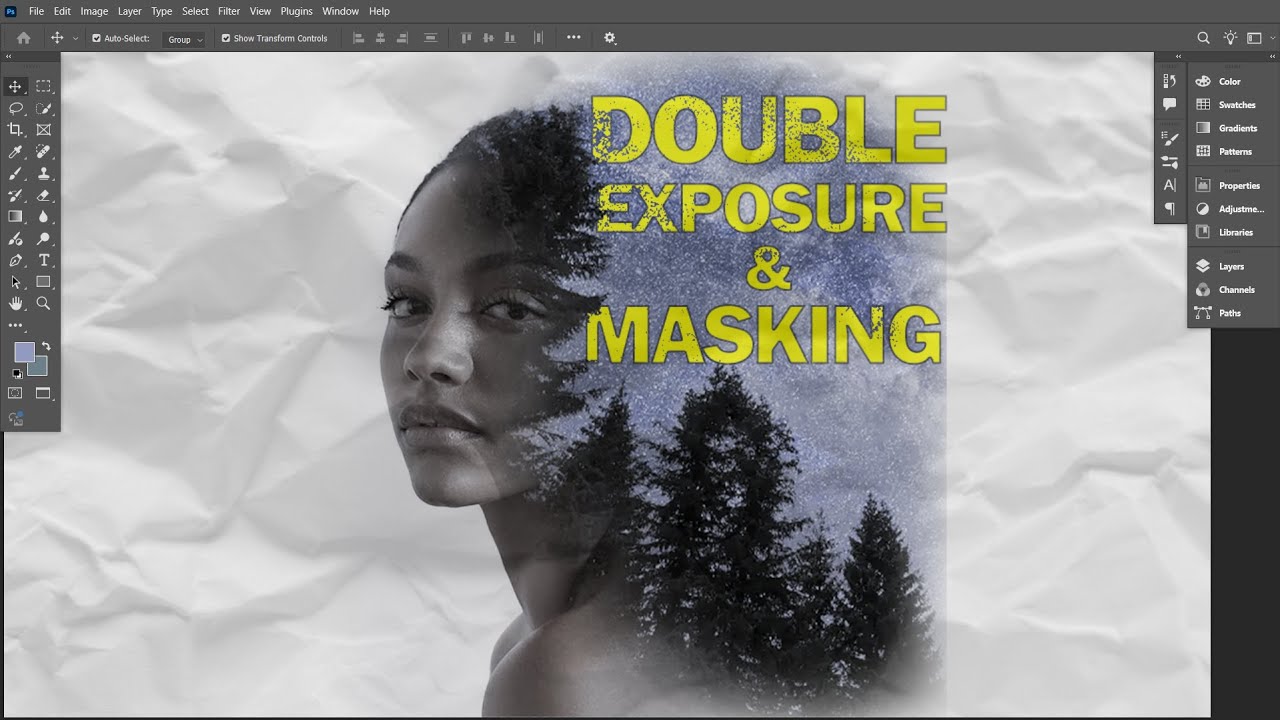Collapse the toolbox double-arrow

pos(8,57)
